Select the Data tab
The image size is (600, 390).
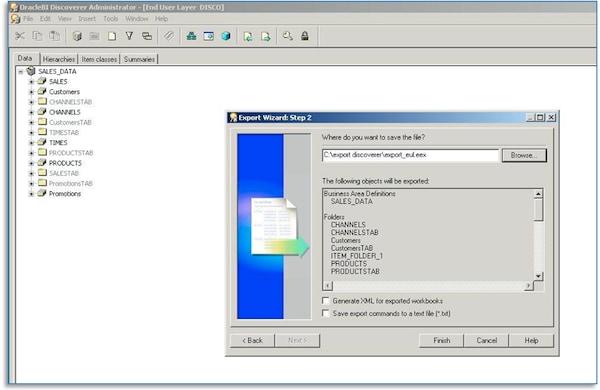25,59
